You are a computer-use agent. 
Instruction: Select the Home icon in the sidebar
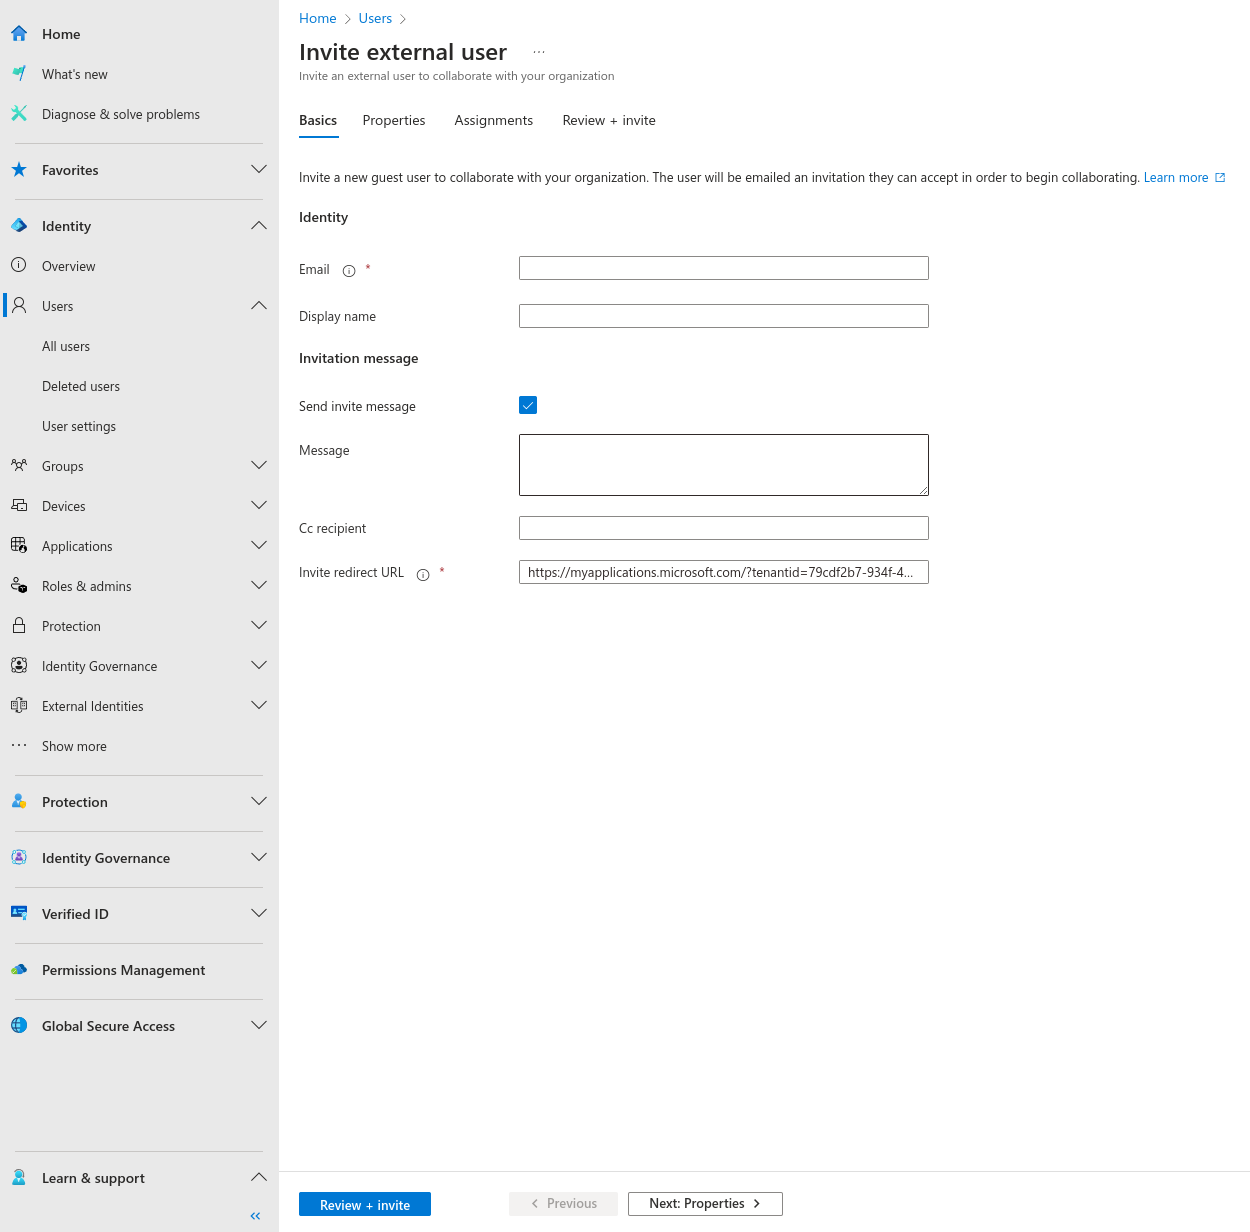[x=19, y=33]
